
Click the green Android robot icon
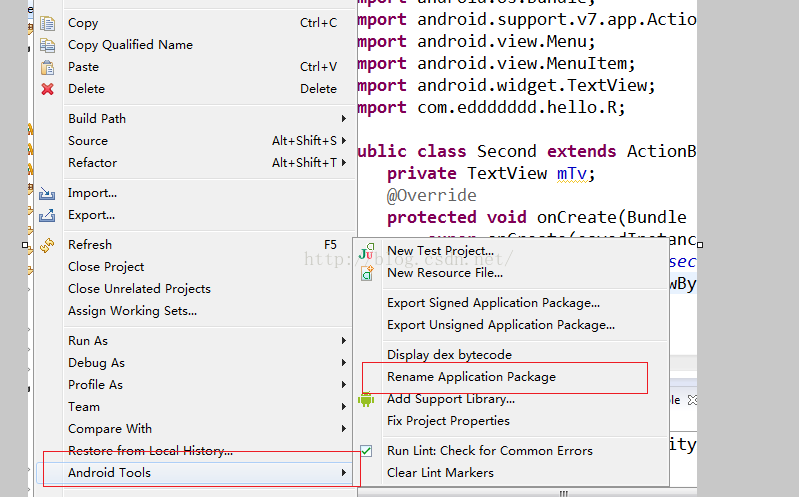[366, 399]
